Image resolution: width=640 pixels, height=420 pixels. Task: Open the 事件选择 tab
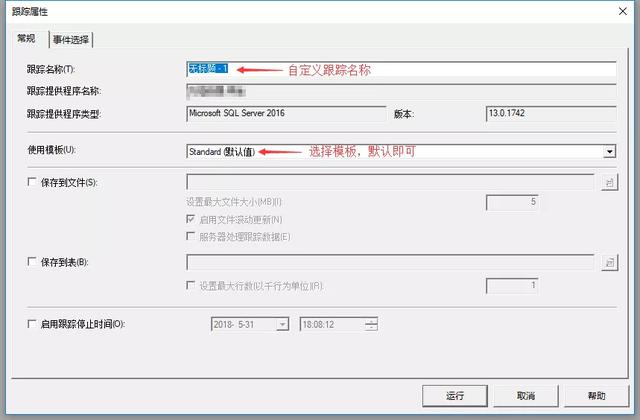[71, 40]
